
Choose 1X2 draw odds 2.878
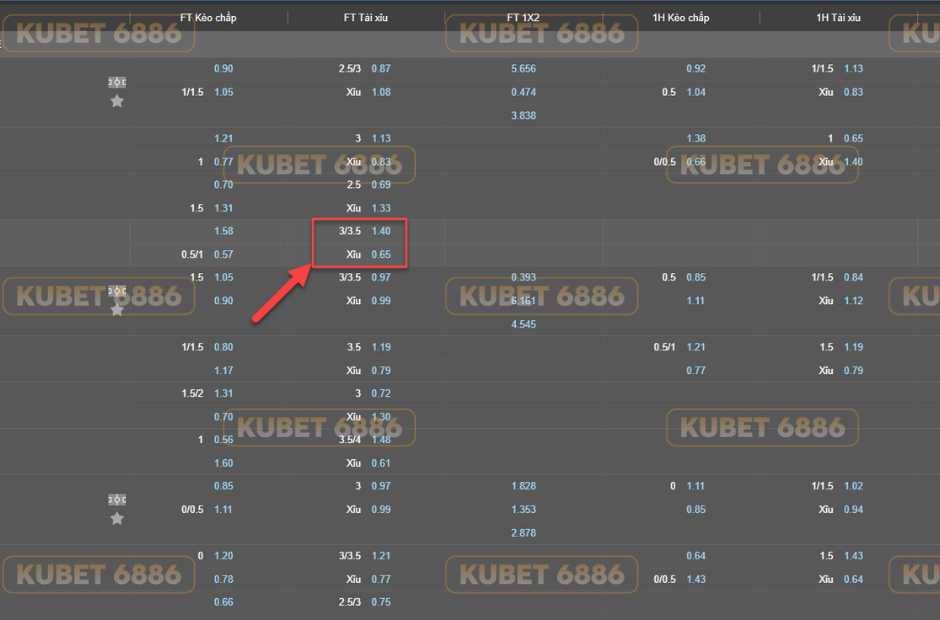523,532
